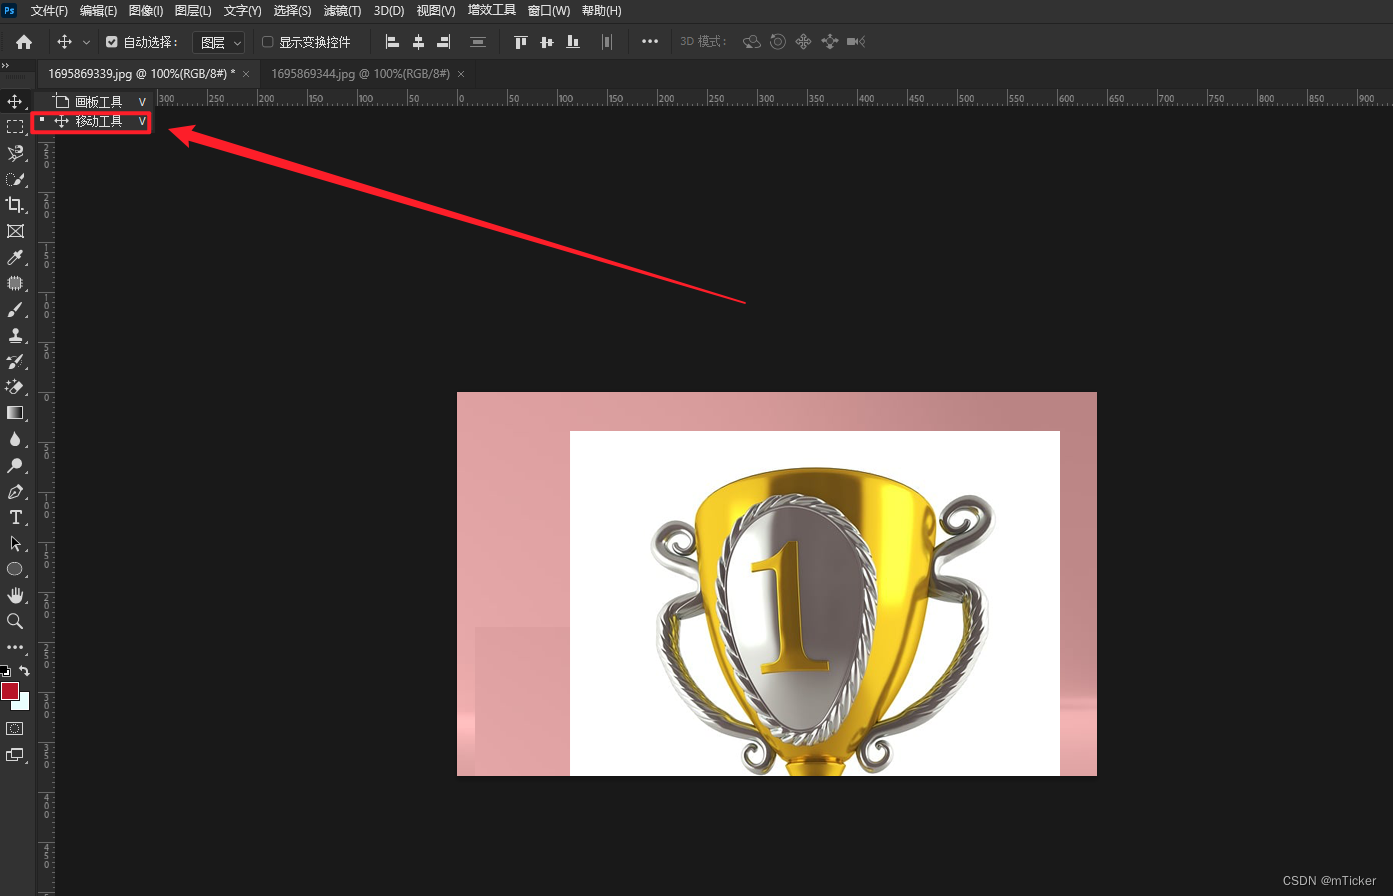Select the Spot Healing Brush tool
The width and height of the screenshot is (1393, 896).
coord(15,283)
